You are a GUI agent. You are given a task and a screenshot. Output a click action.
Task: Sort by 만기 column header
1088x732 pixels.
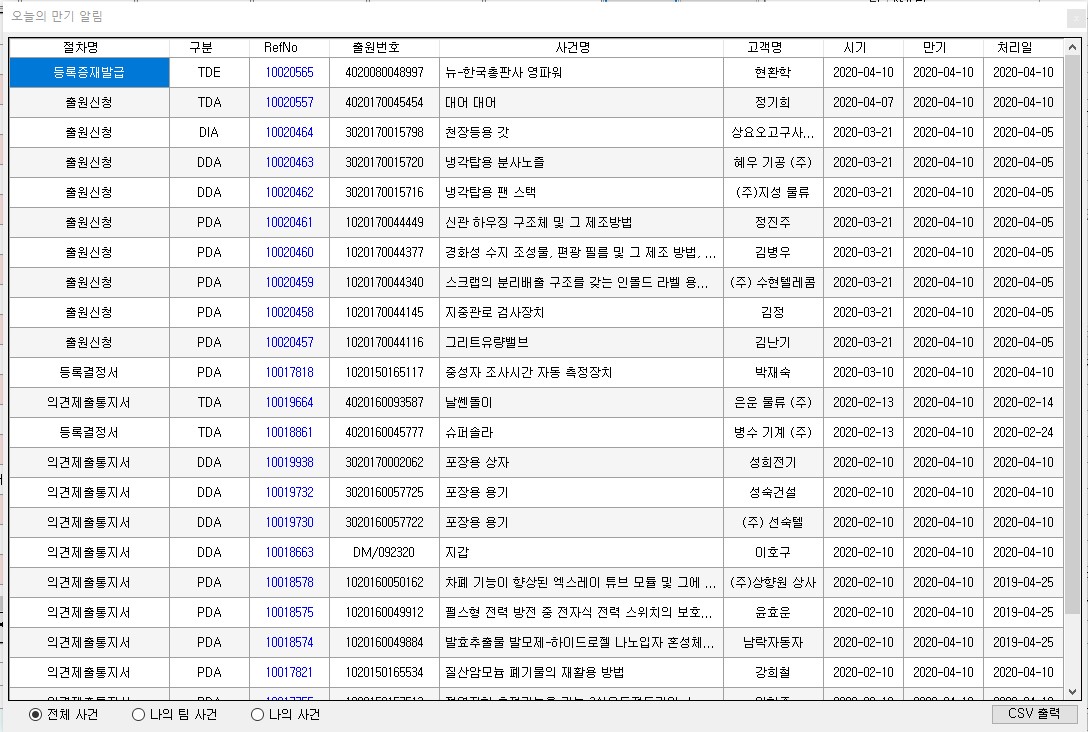click(x=935, y=47)
